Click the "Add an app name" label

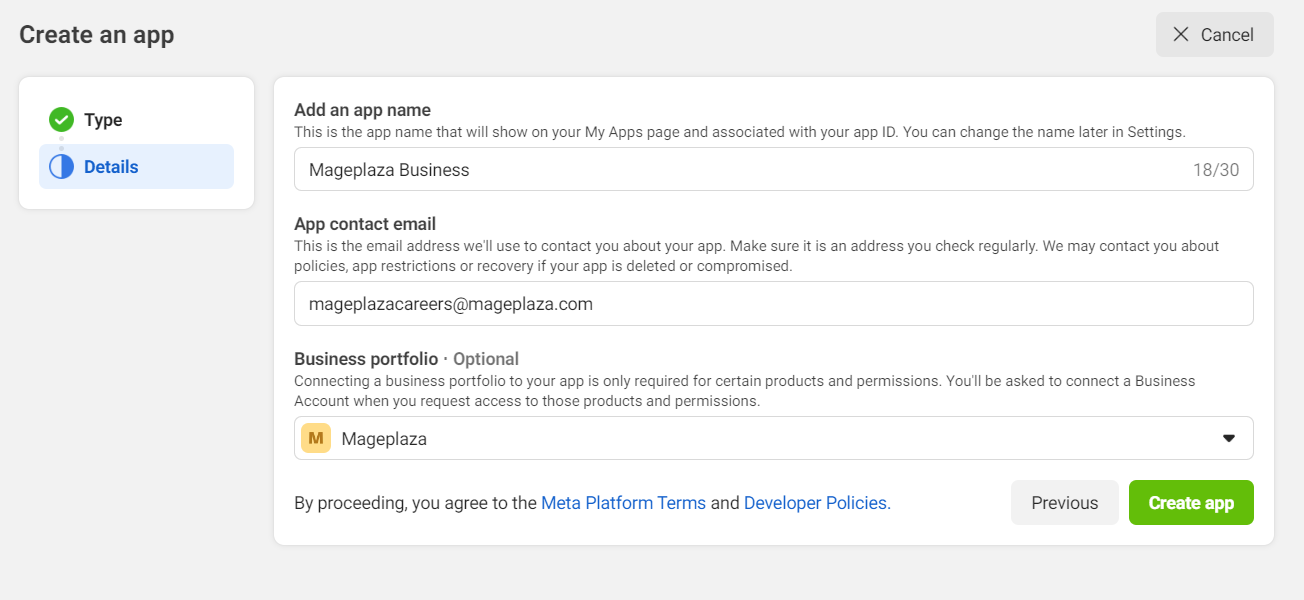click(x=362, y=110)
